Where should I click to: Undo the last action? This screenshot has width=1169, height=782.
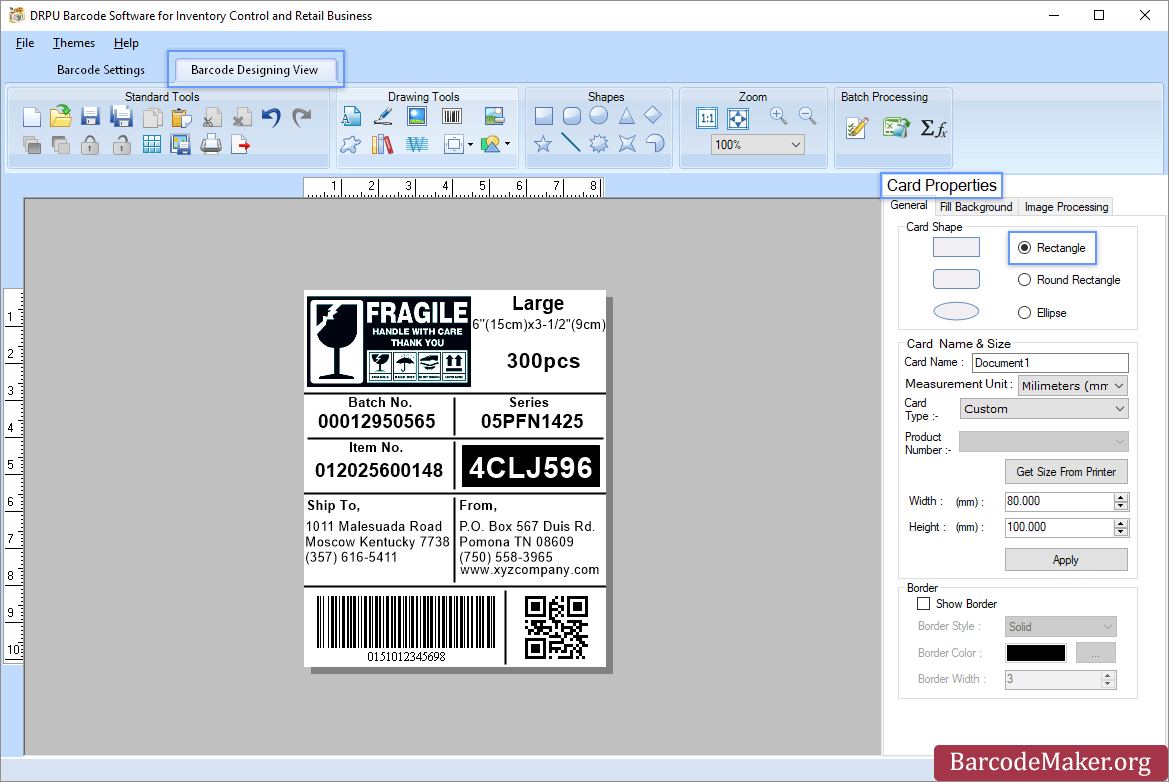271,117
